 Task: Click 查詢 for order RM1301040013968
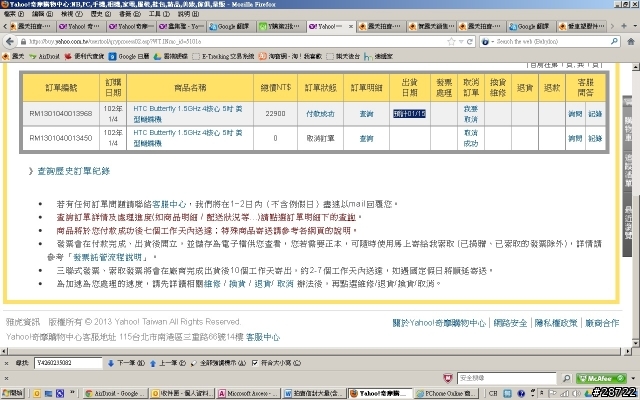366,114
